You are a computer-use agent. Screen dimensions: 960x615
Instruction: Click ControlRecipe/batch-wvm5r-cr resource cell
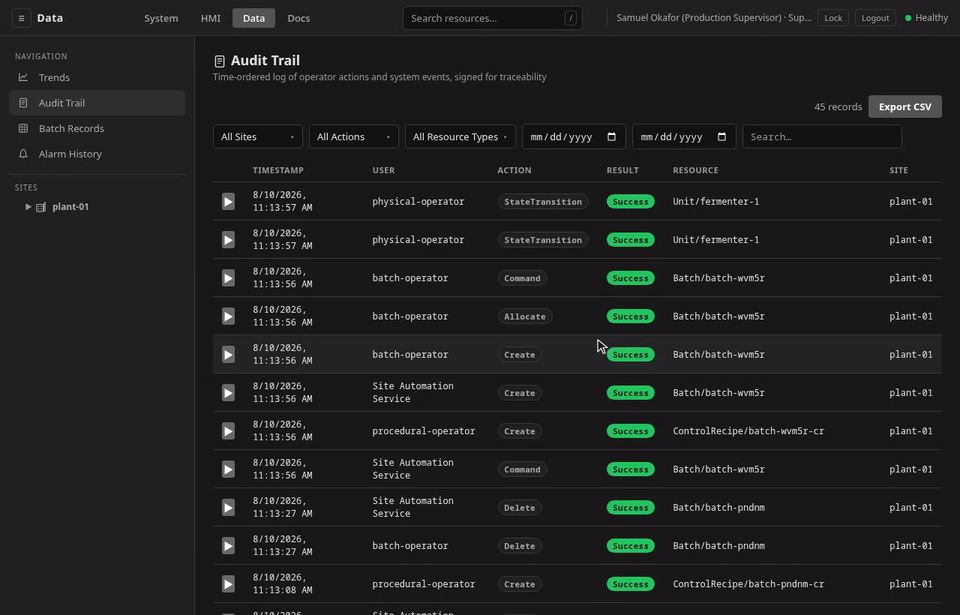(748, 431)
